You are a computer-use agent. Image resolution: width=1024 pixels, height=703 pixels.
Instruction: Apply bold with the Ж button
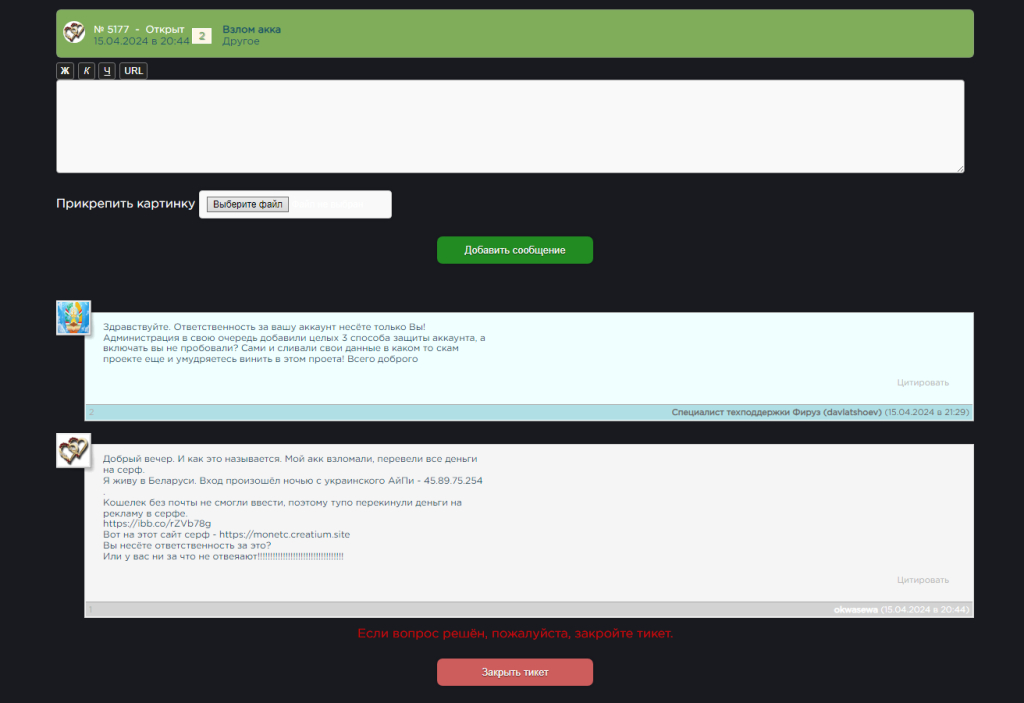pos(65,71)
